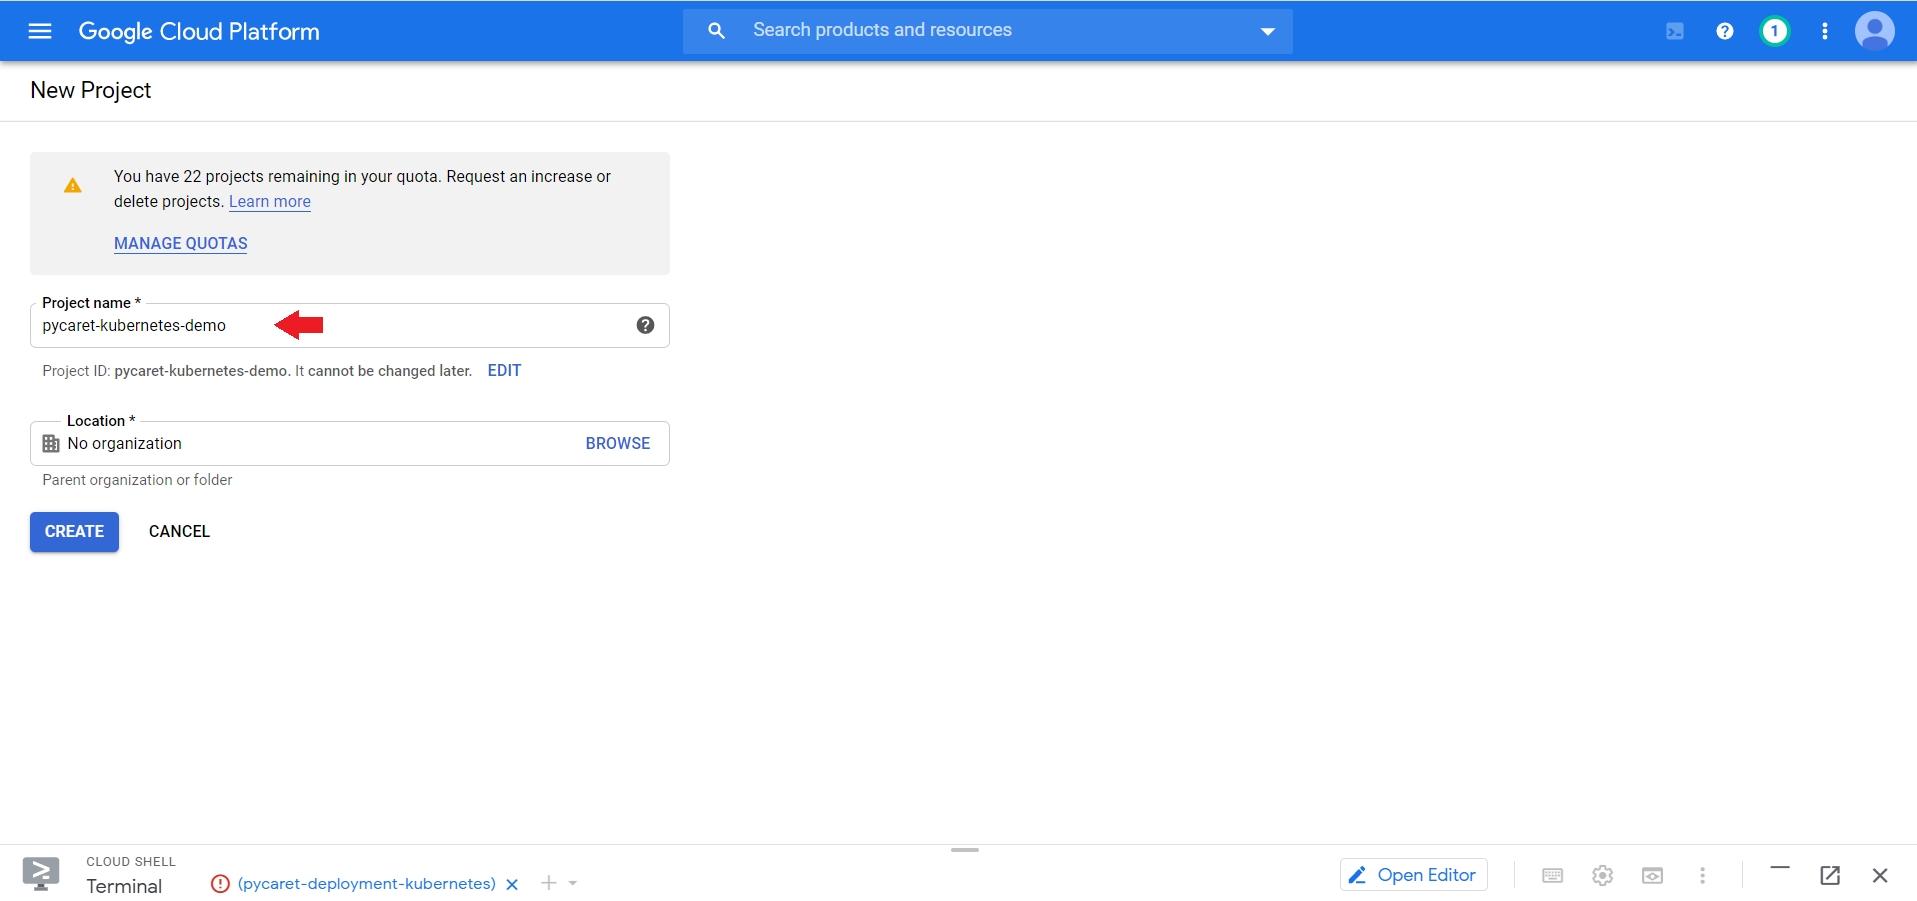Expand the search bar dropdown arrow
Viewport: 1917px width, 901px height.
click(1267, 31)
